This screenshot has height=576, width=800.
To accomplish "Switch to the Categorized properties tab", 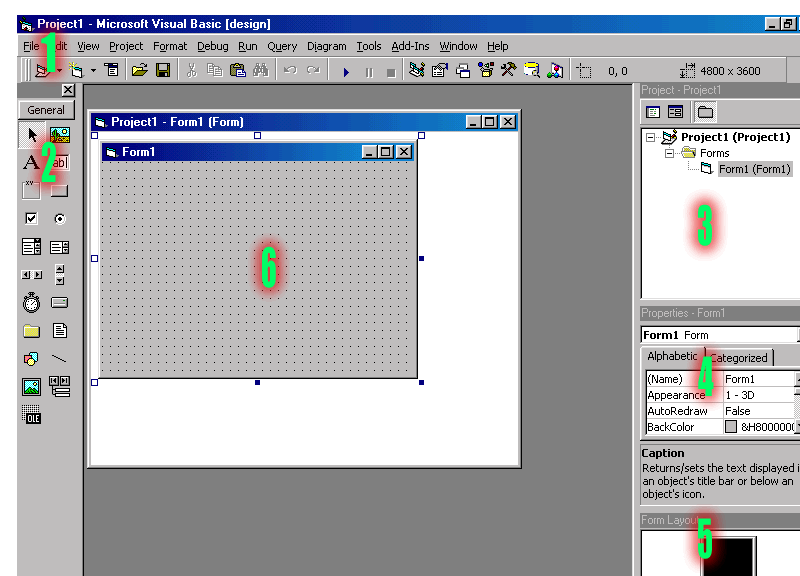I will (739, 358).
